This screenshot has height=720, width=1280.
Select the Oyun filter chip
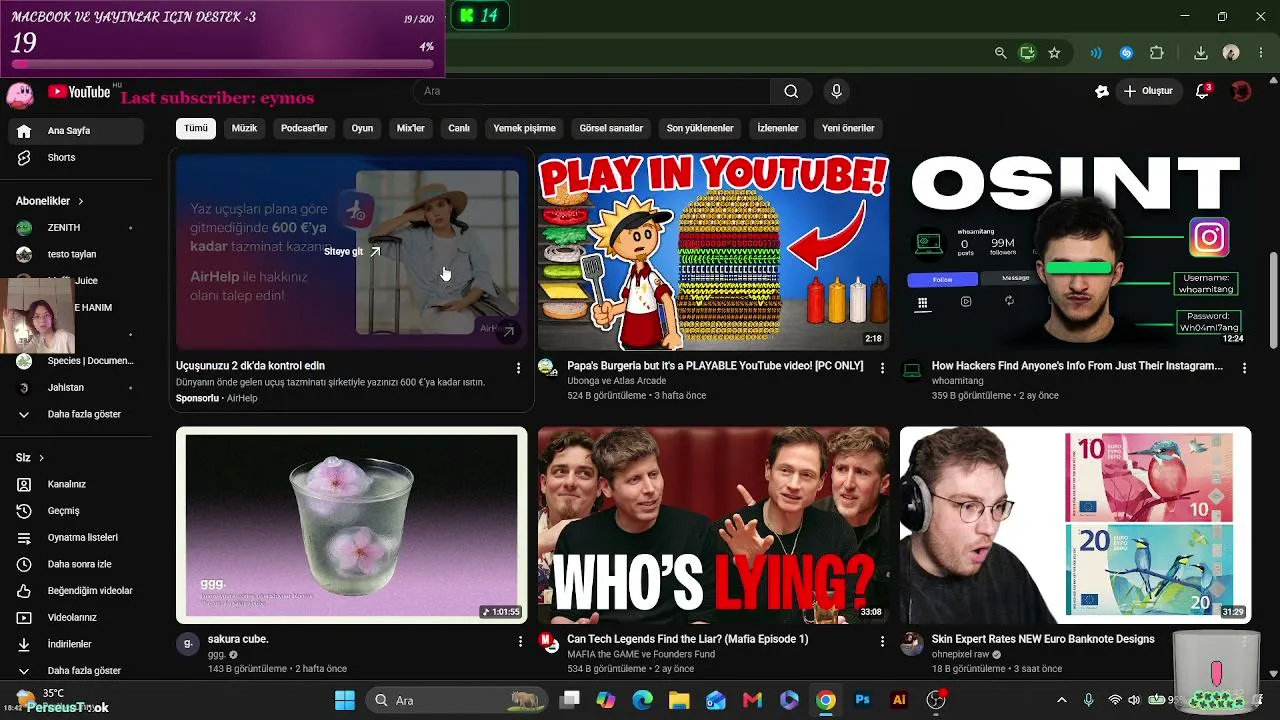362,128
